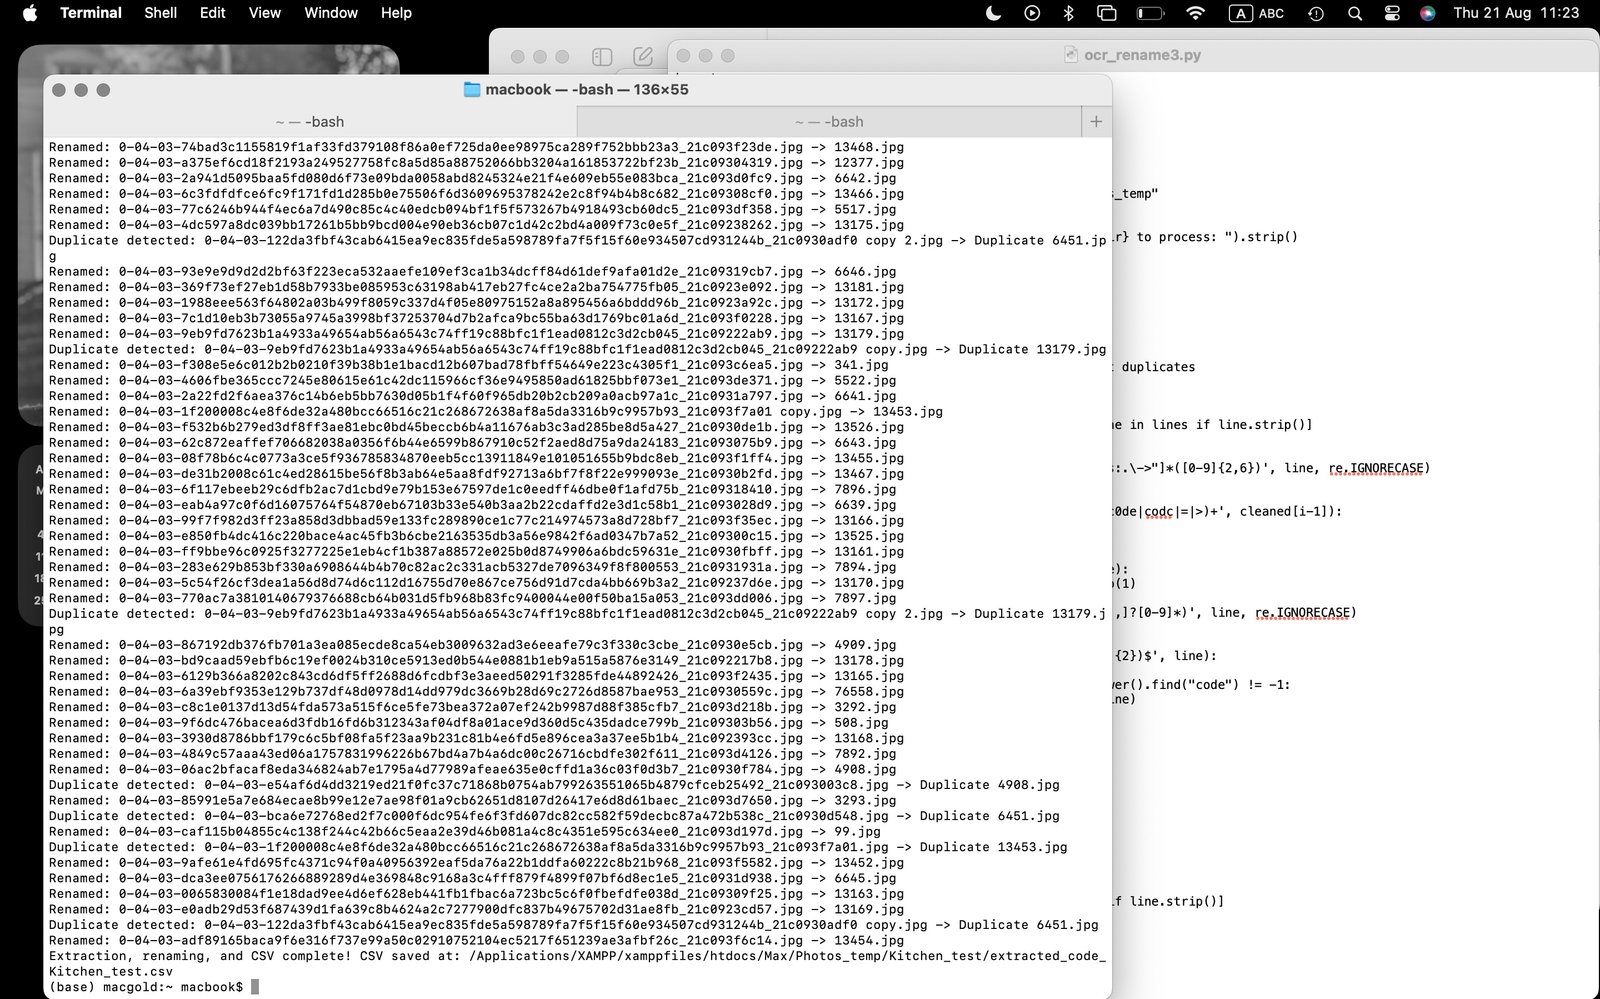
Task: Click the Bluetooth status icon
Action: [1068, 13]
